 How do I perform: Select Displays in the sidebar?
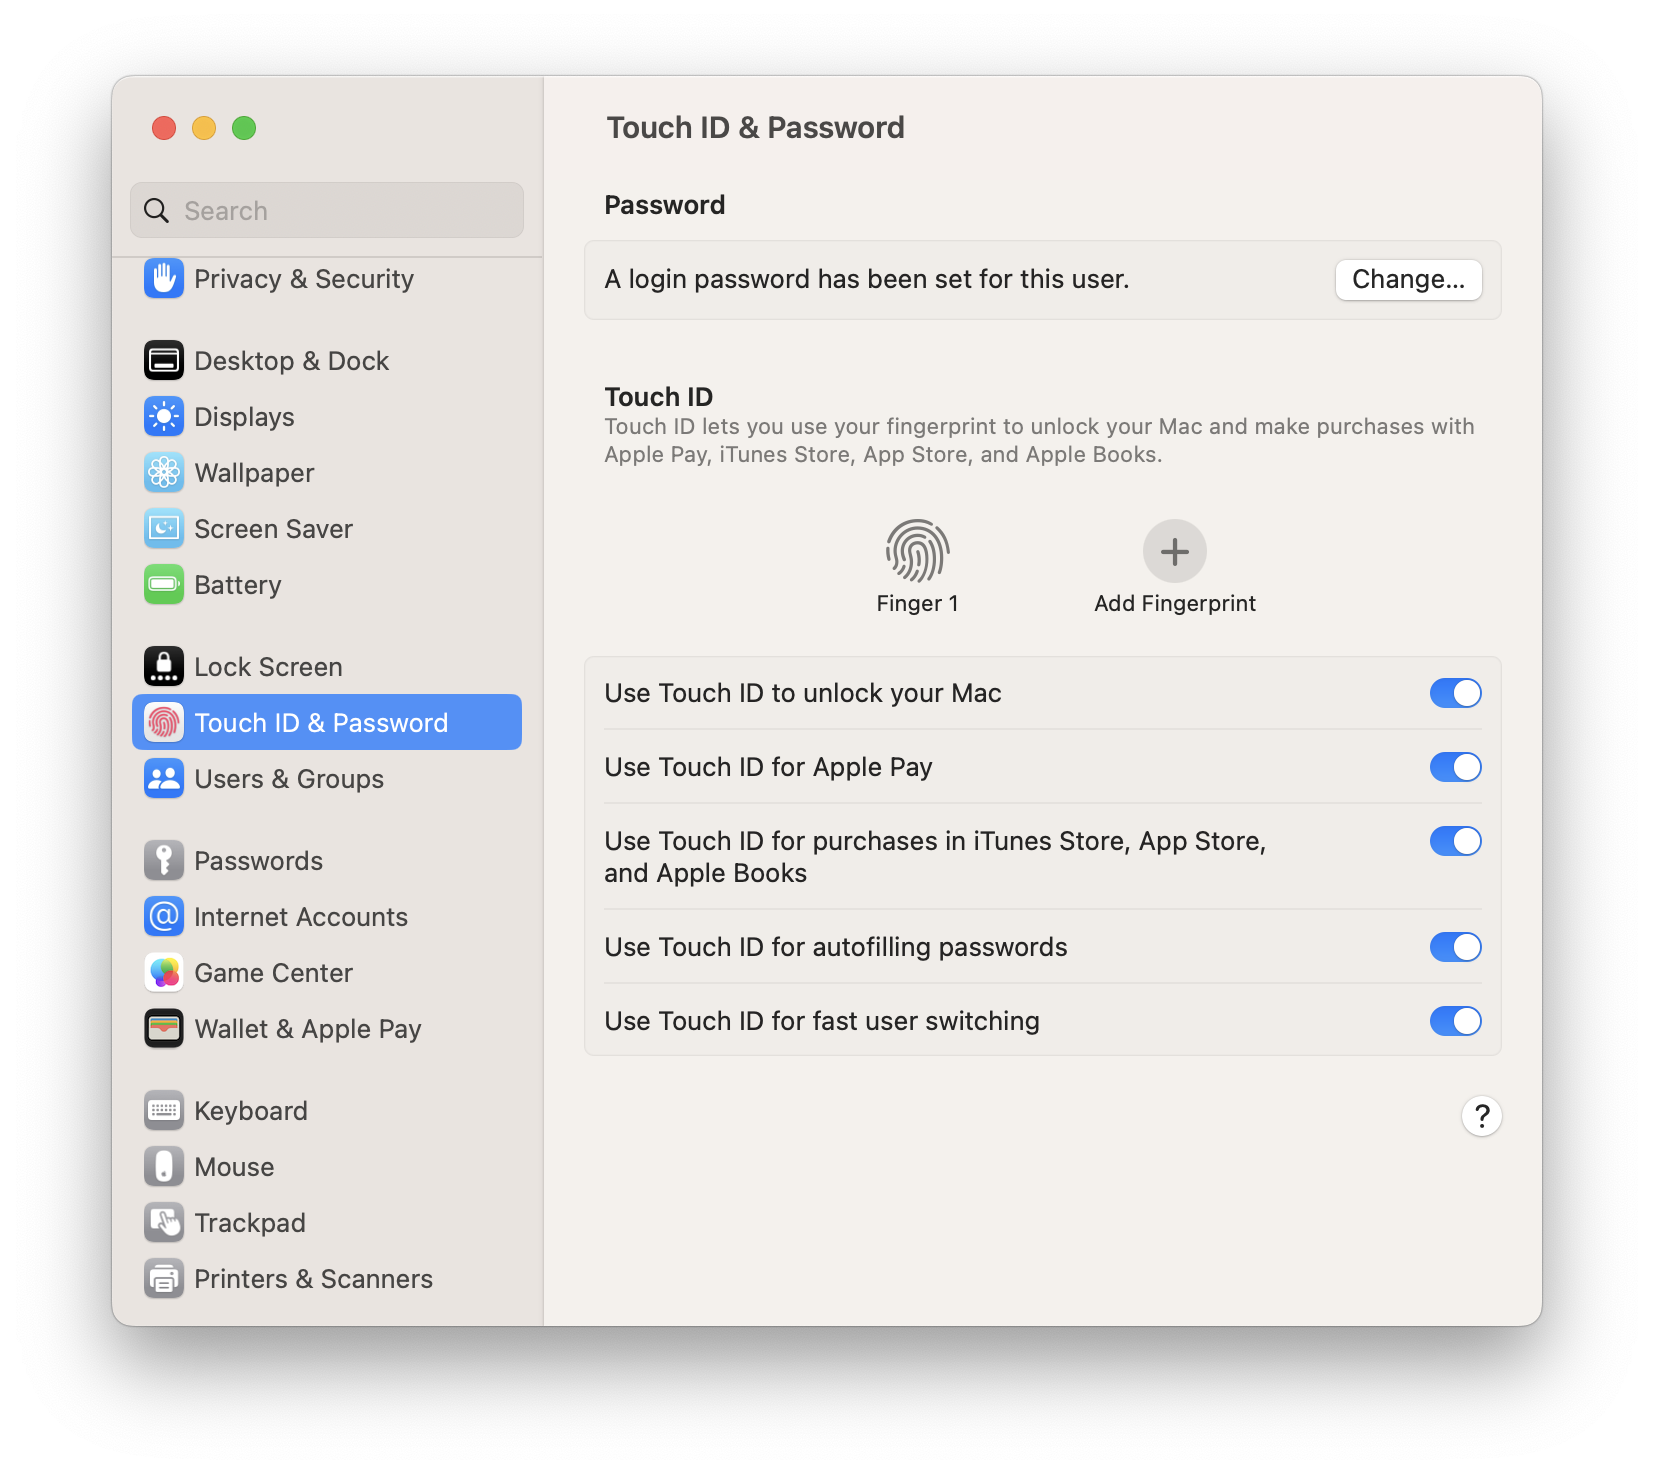click(244, 417)
